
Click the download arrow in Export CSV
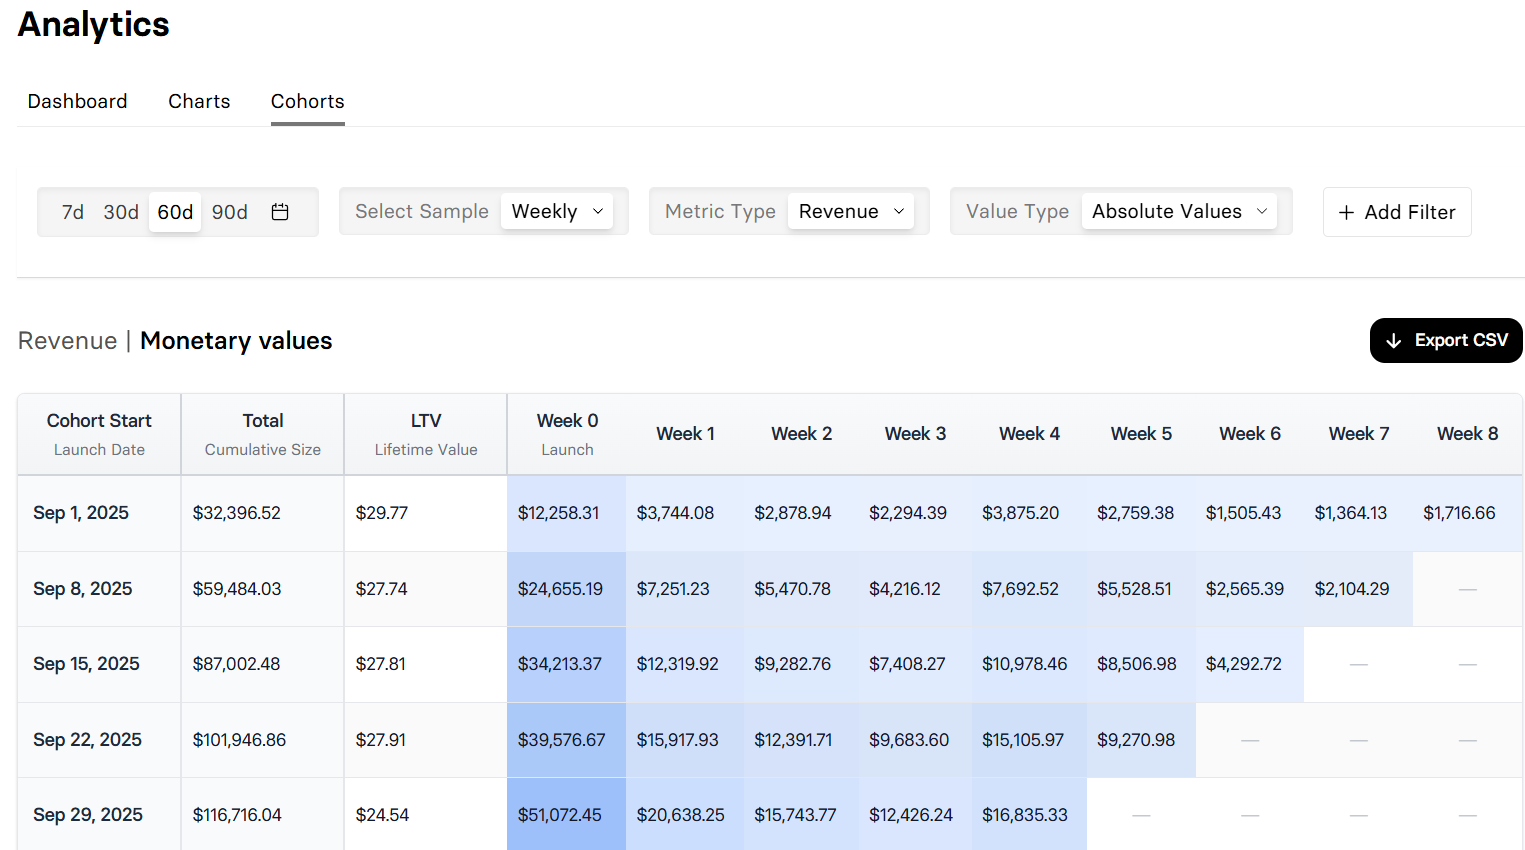pyautogui.click(x=1394, y=341)
